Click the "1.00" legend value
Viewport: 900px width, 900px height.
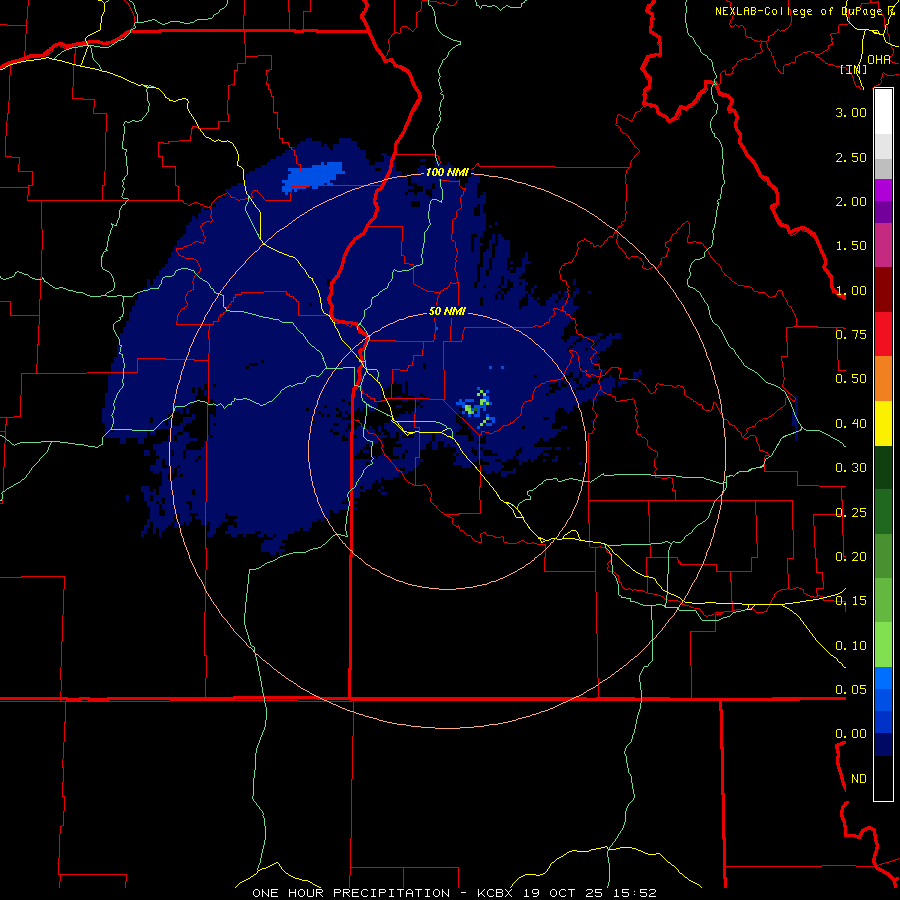[851, 290]
